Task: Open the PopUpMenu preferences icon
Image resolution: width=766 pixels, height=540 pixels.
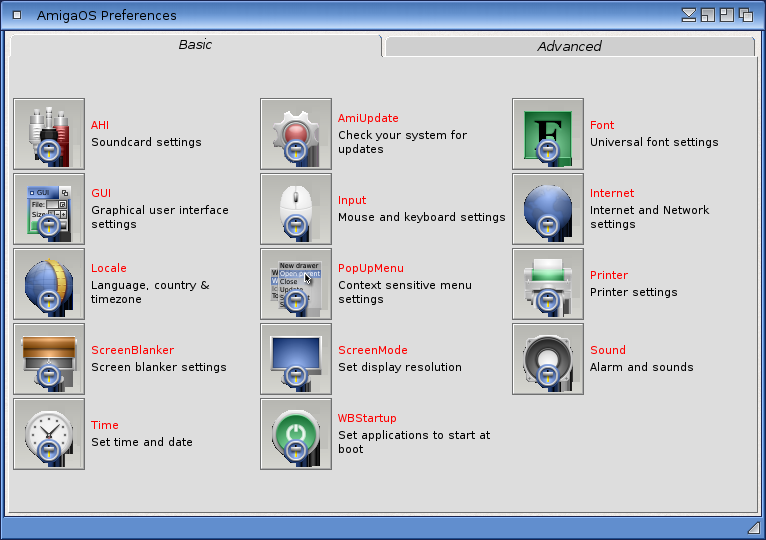Action: (296, 284)
